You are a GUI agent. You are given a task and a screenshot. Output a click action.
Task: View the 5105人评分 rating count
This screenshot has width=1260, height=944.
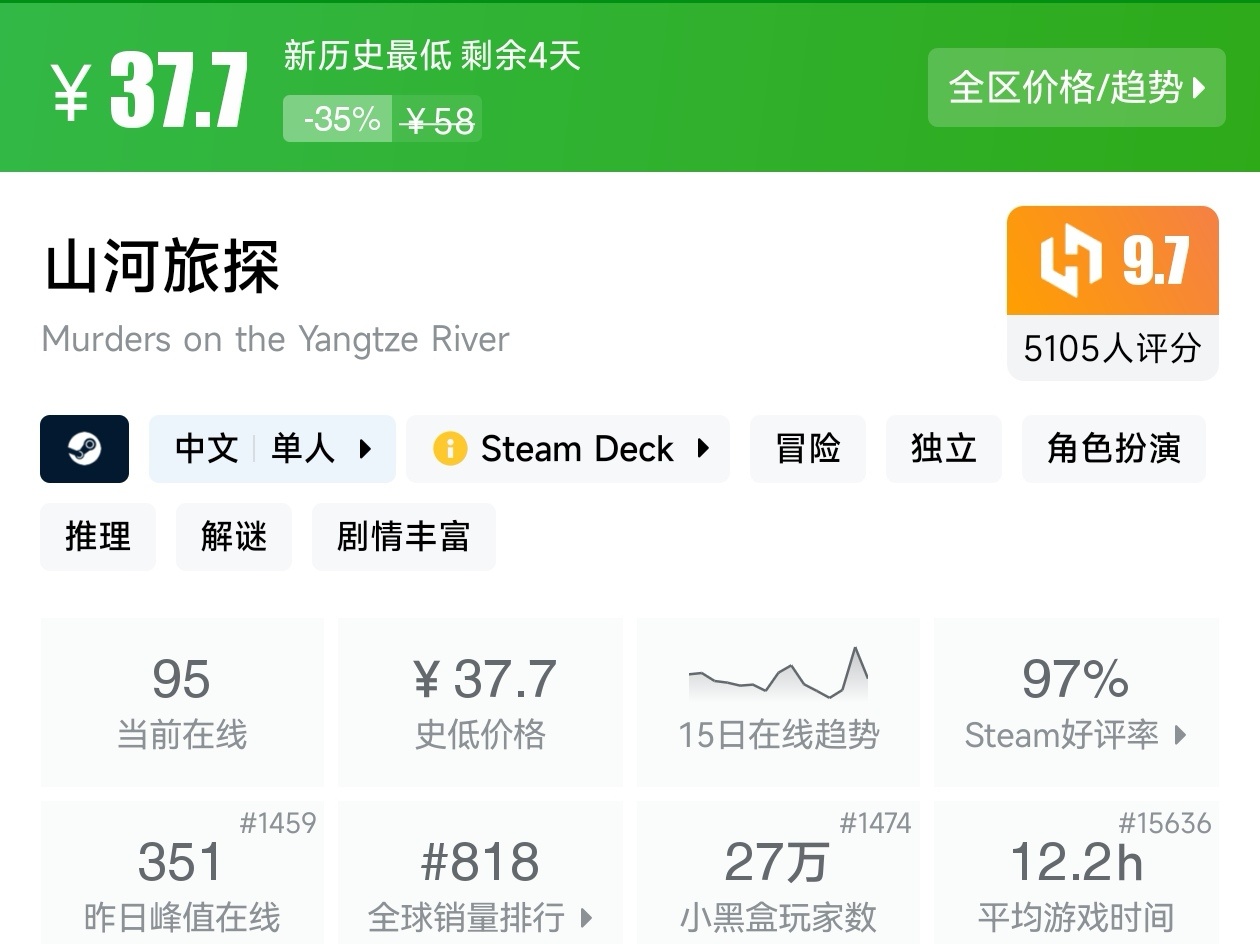(1113, 348)
